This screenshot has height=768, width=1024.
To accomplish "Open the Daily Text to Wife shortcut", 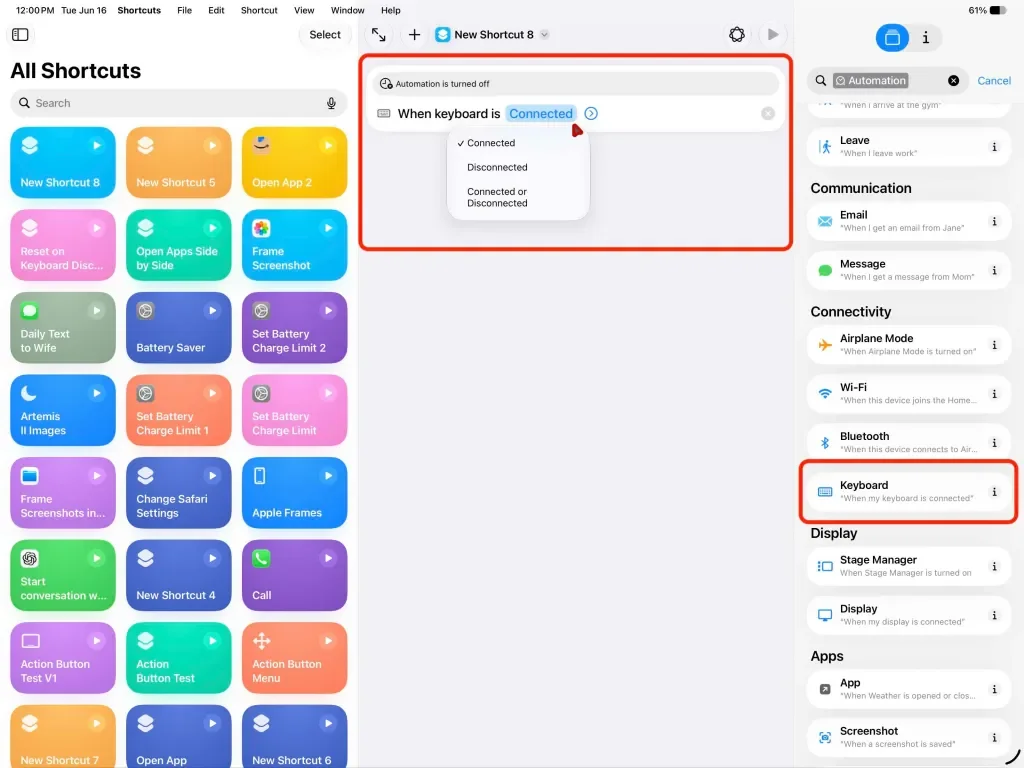I will [63, 328].
